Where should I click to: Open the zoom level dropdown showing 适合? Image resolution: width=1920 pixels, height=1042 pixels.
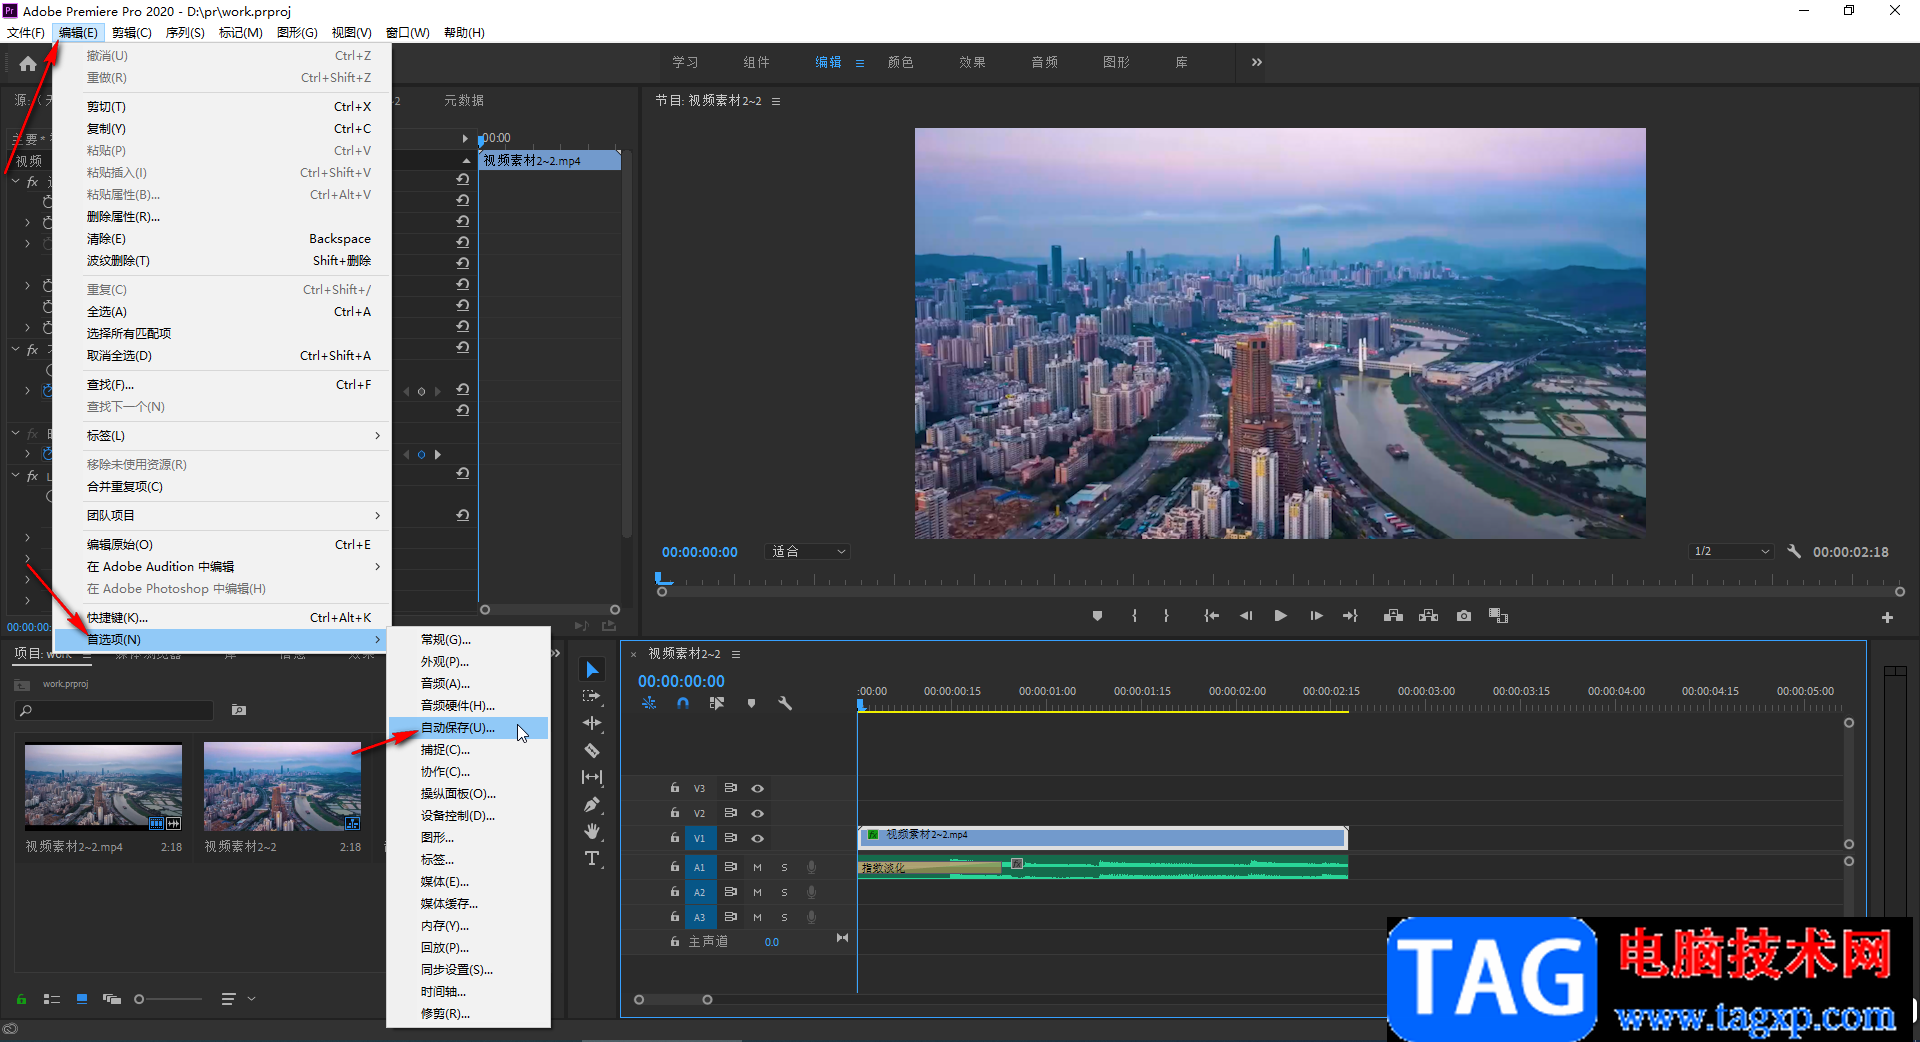click(808, 552)
